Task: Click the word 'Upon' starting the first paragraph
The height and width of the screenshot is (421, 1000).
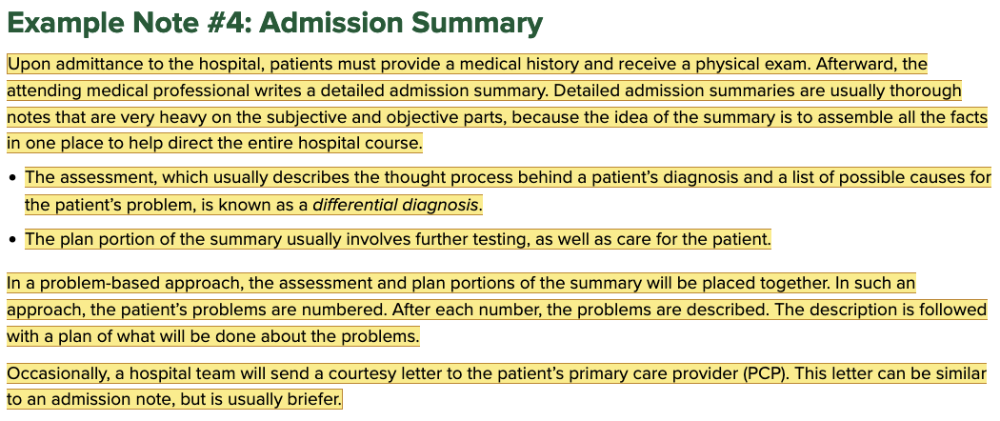Action: [27, 65]
